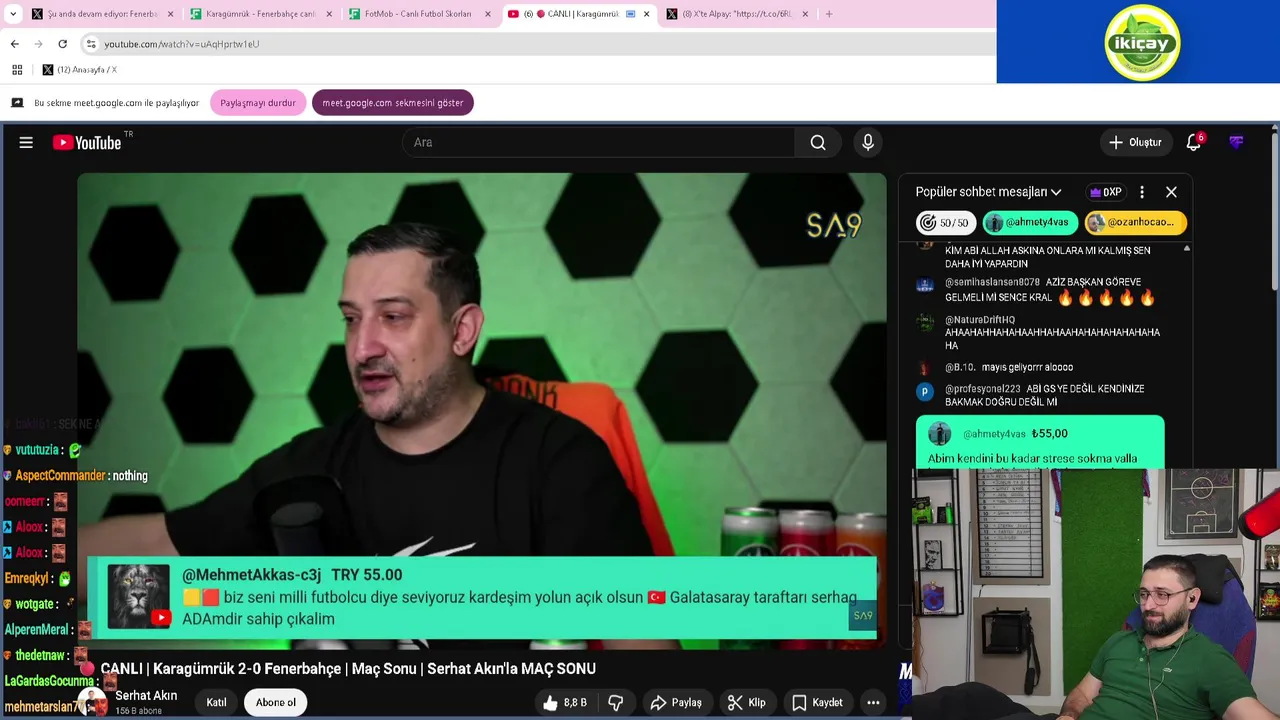
Task: Open the ₺55,00 super chat from @ahmety4vas
Action: (1040, 442)
